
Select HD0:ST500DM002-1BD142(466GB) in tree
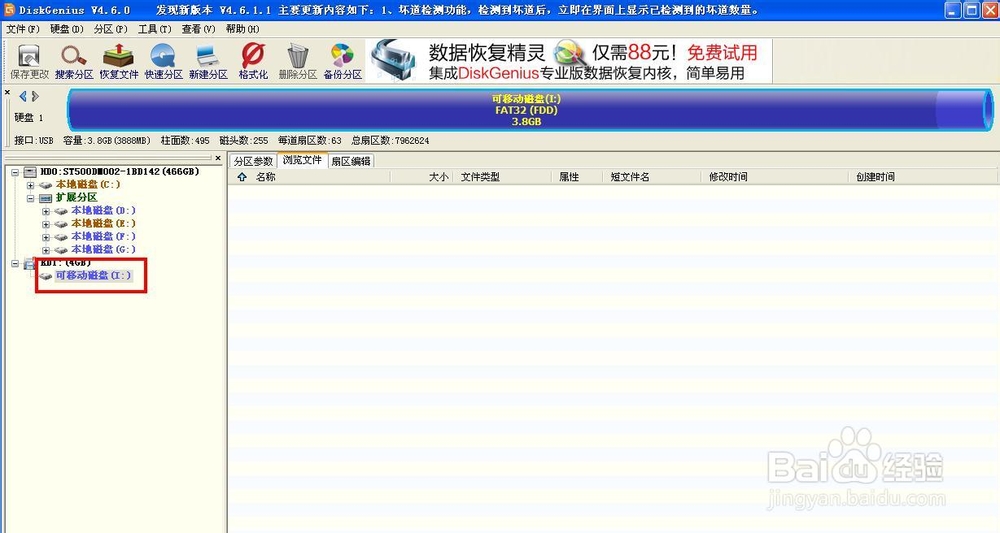tap(120, 172)
